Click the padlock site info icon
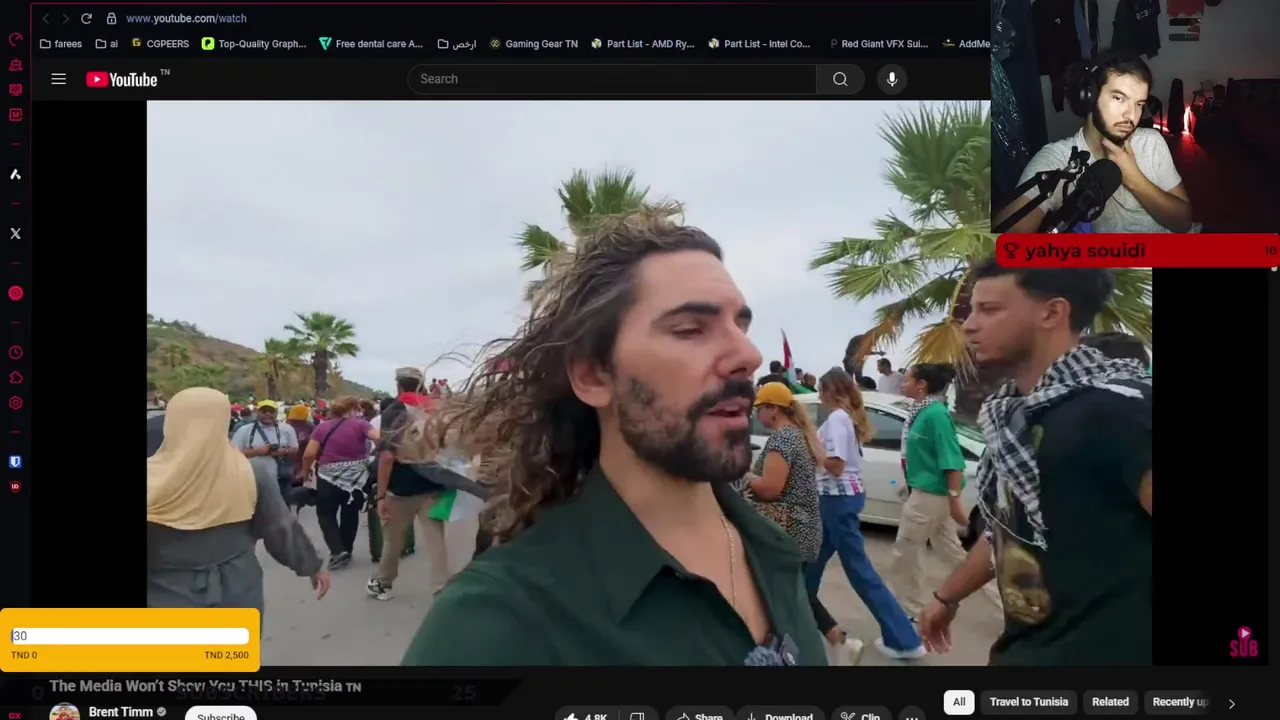 (111, 18)
